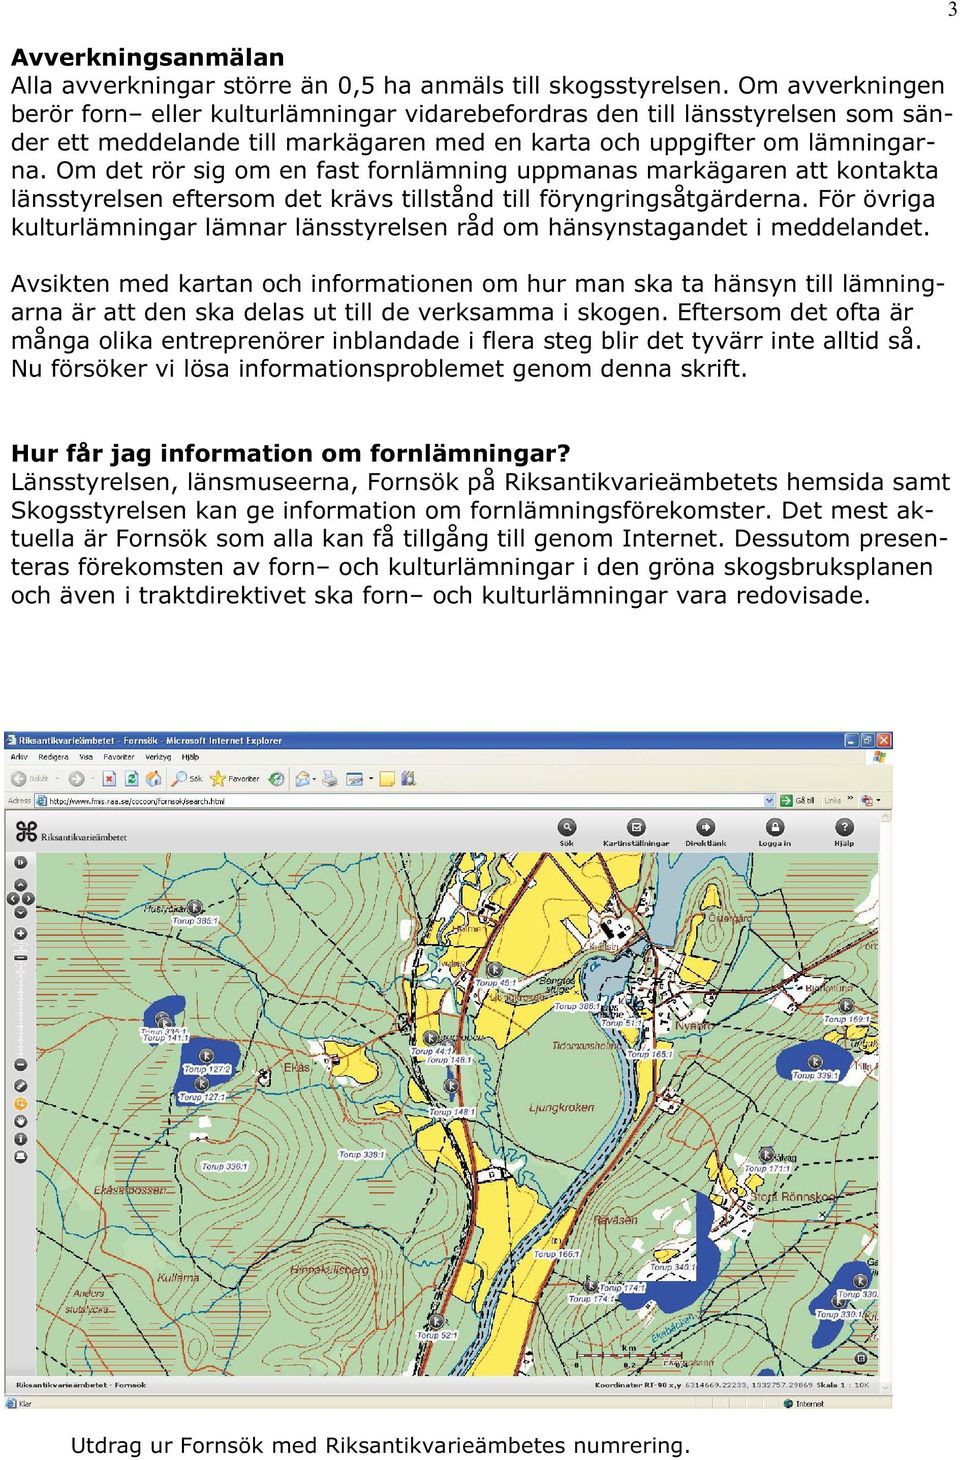Open the Visa menu
960x1460 pixels.
point(86,757)
